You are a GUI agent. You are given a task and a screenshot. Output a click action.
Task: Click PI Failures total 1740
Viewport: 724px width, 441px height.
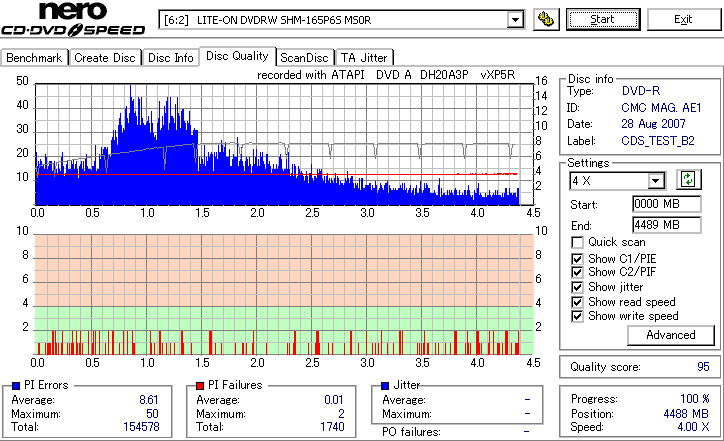pyautogui.click(x=332, y=427)
